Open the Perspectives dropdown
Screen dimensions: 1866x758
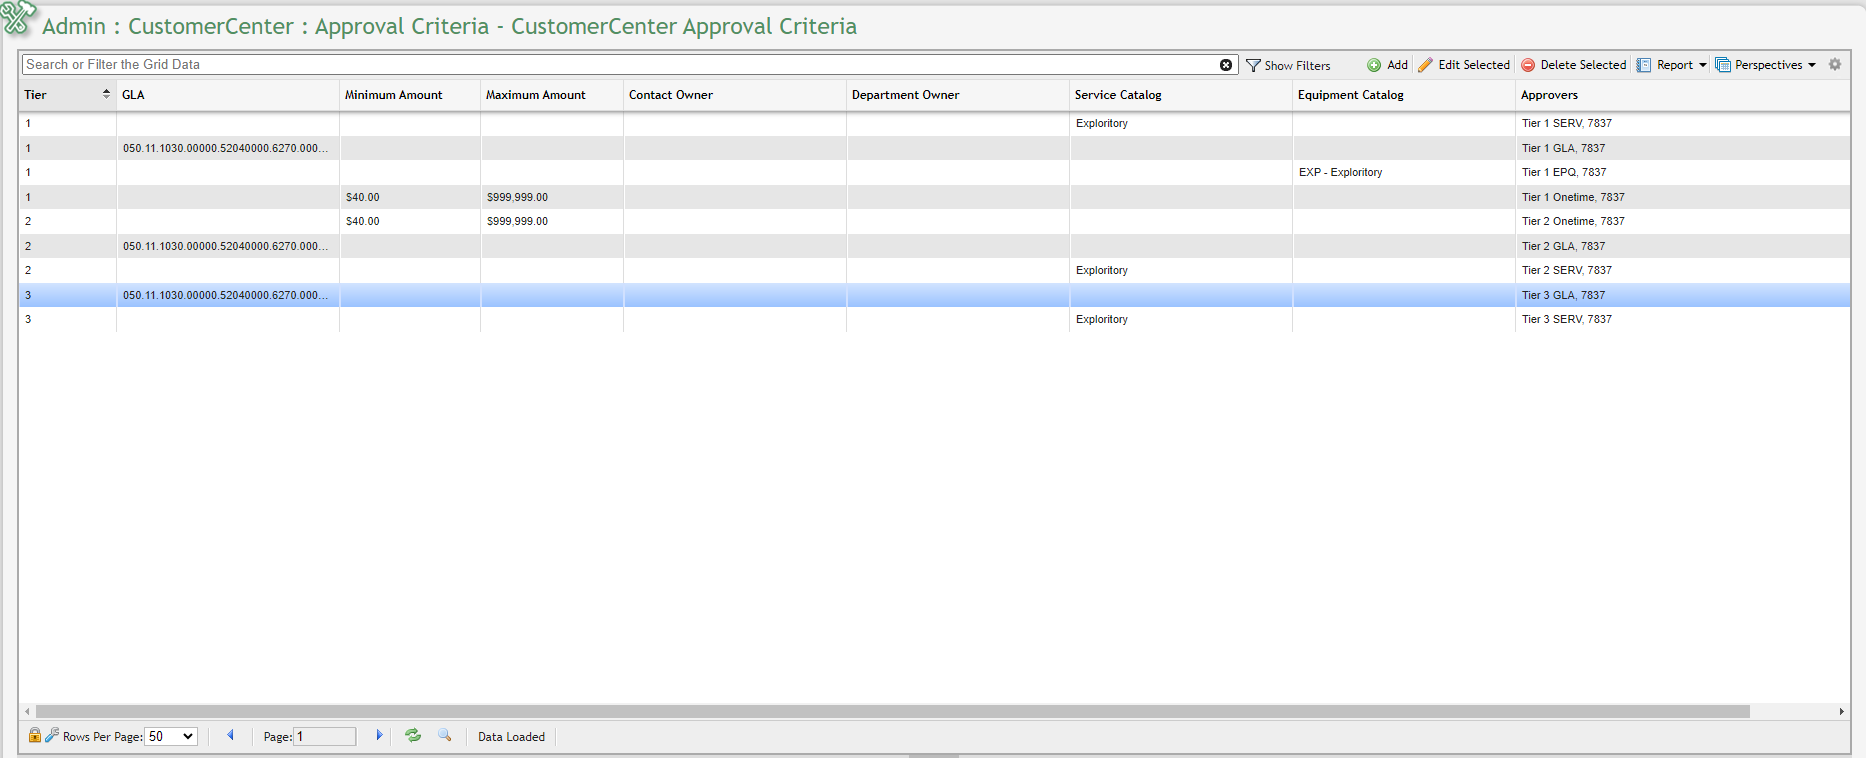tap(1766, 65)
